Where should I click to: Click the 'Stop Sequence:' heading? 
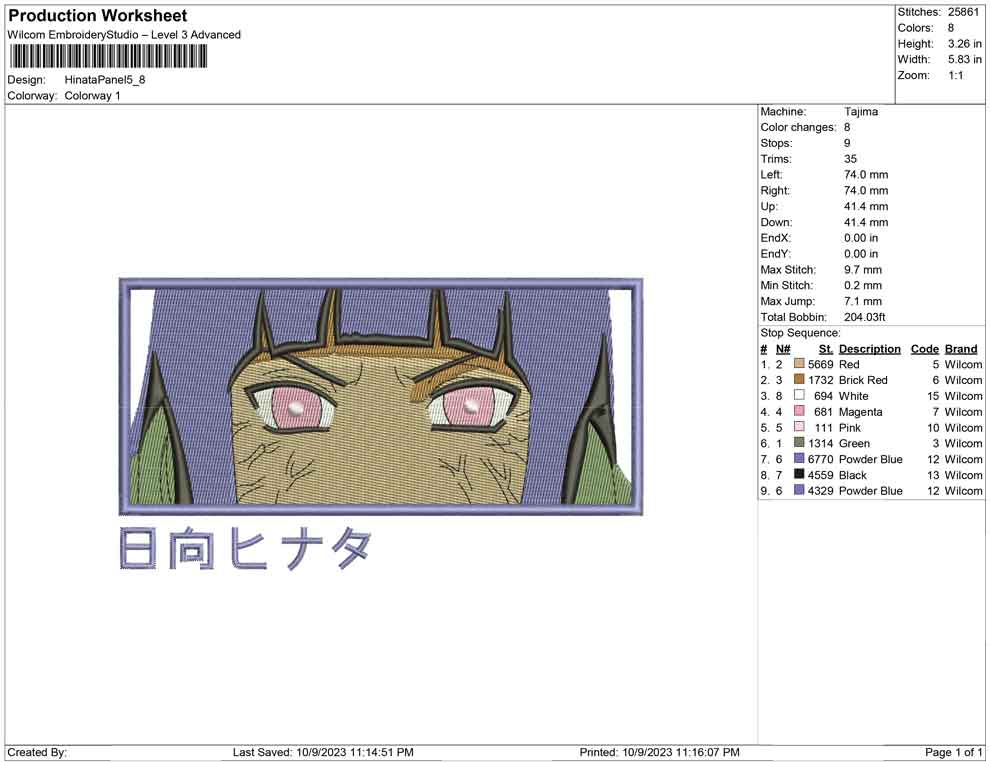click(801, 333)
